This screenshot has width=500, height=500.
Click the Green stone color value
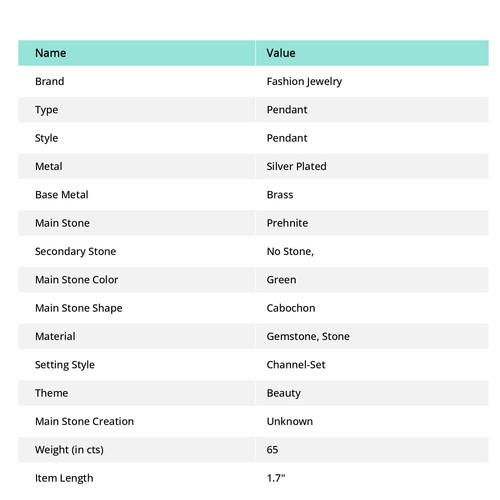click(x=281, y=280)
